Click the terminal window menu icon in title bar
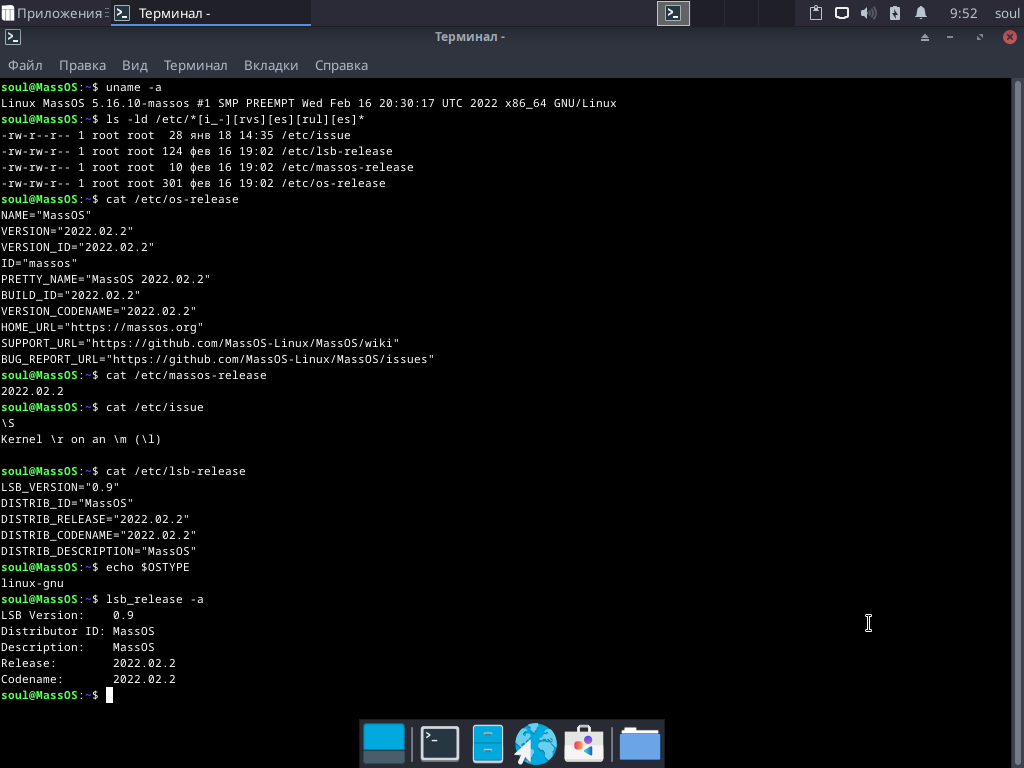Screen dimensions: 1024x768 [x=13, y=37]
